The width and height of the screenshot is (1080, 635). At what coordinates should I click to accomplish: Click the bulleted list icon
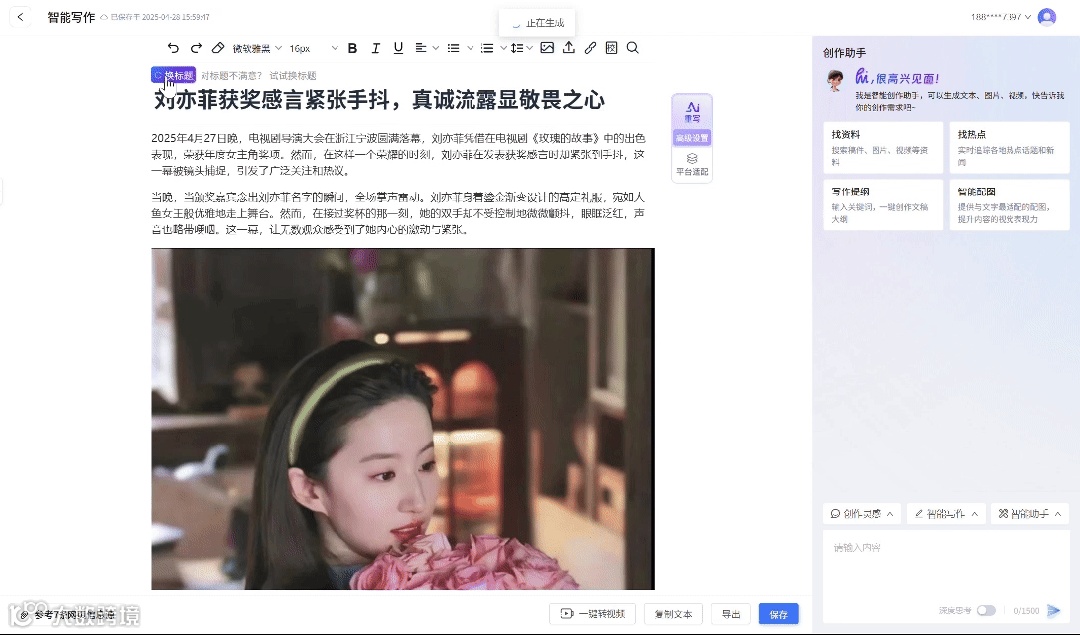(453, 48)
